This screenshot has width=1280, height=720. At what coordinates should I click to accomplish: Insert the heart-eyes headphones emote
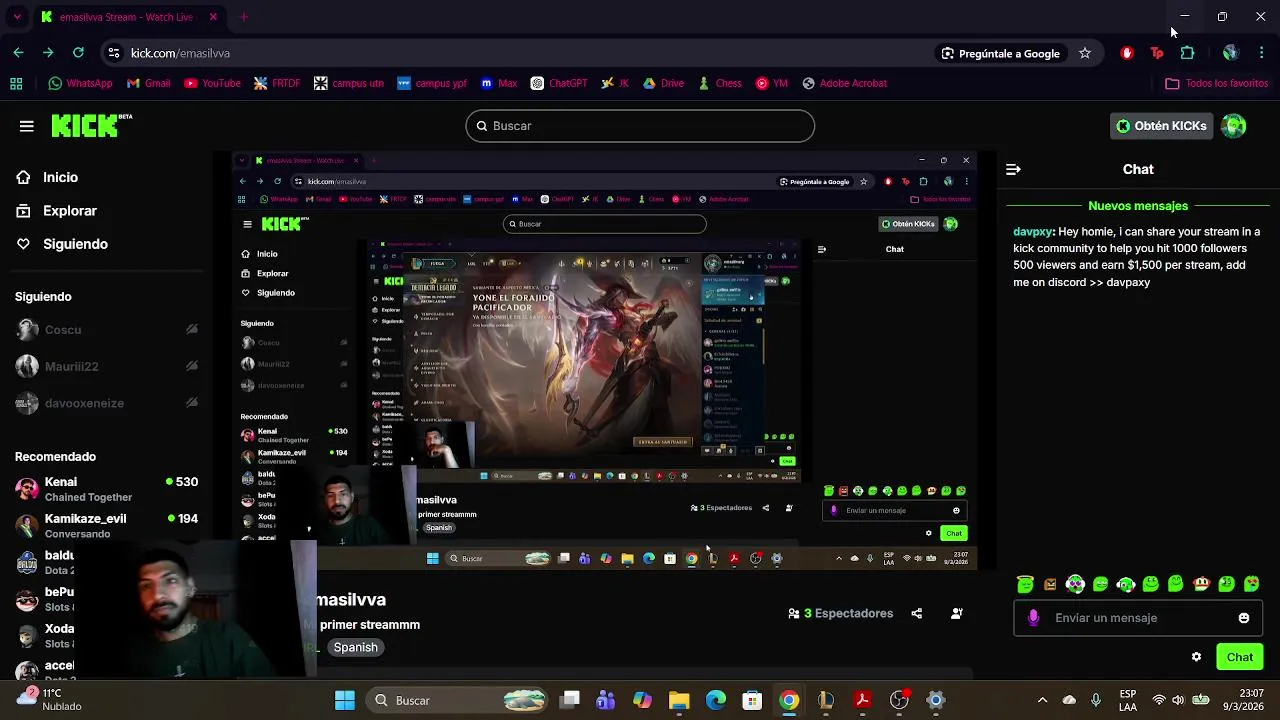[1075, 584]
